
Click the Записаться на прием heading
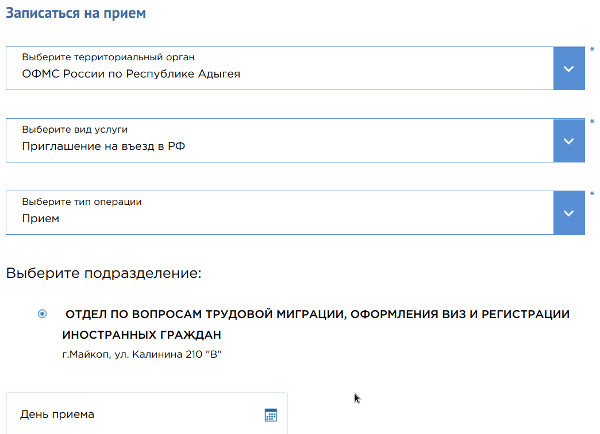point(76,13)
